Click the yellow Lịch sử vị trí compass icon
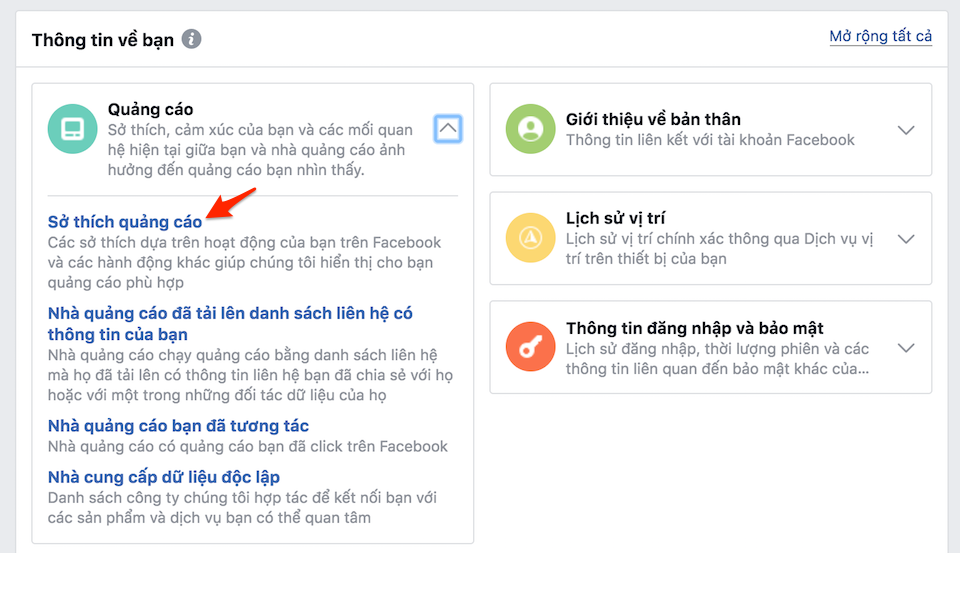The image size is (960, 594). coord(530,238)
